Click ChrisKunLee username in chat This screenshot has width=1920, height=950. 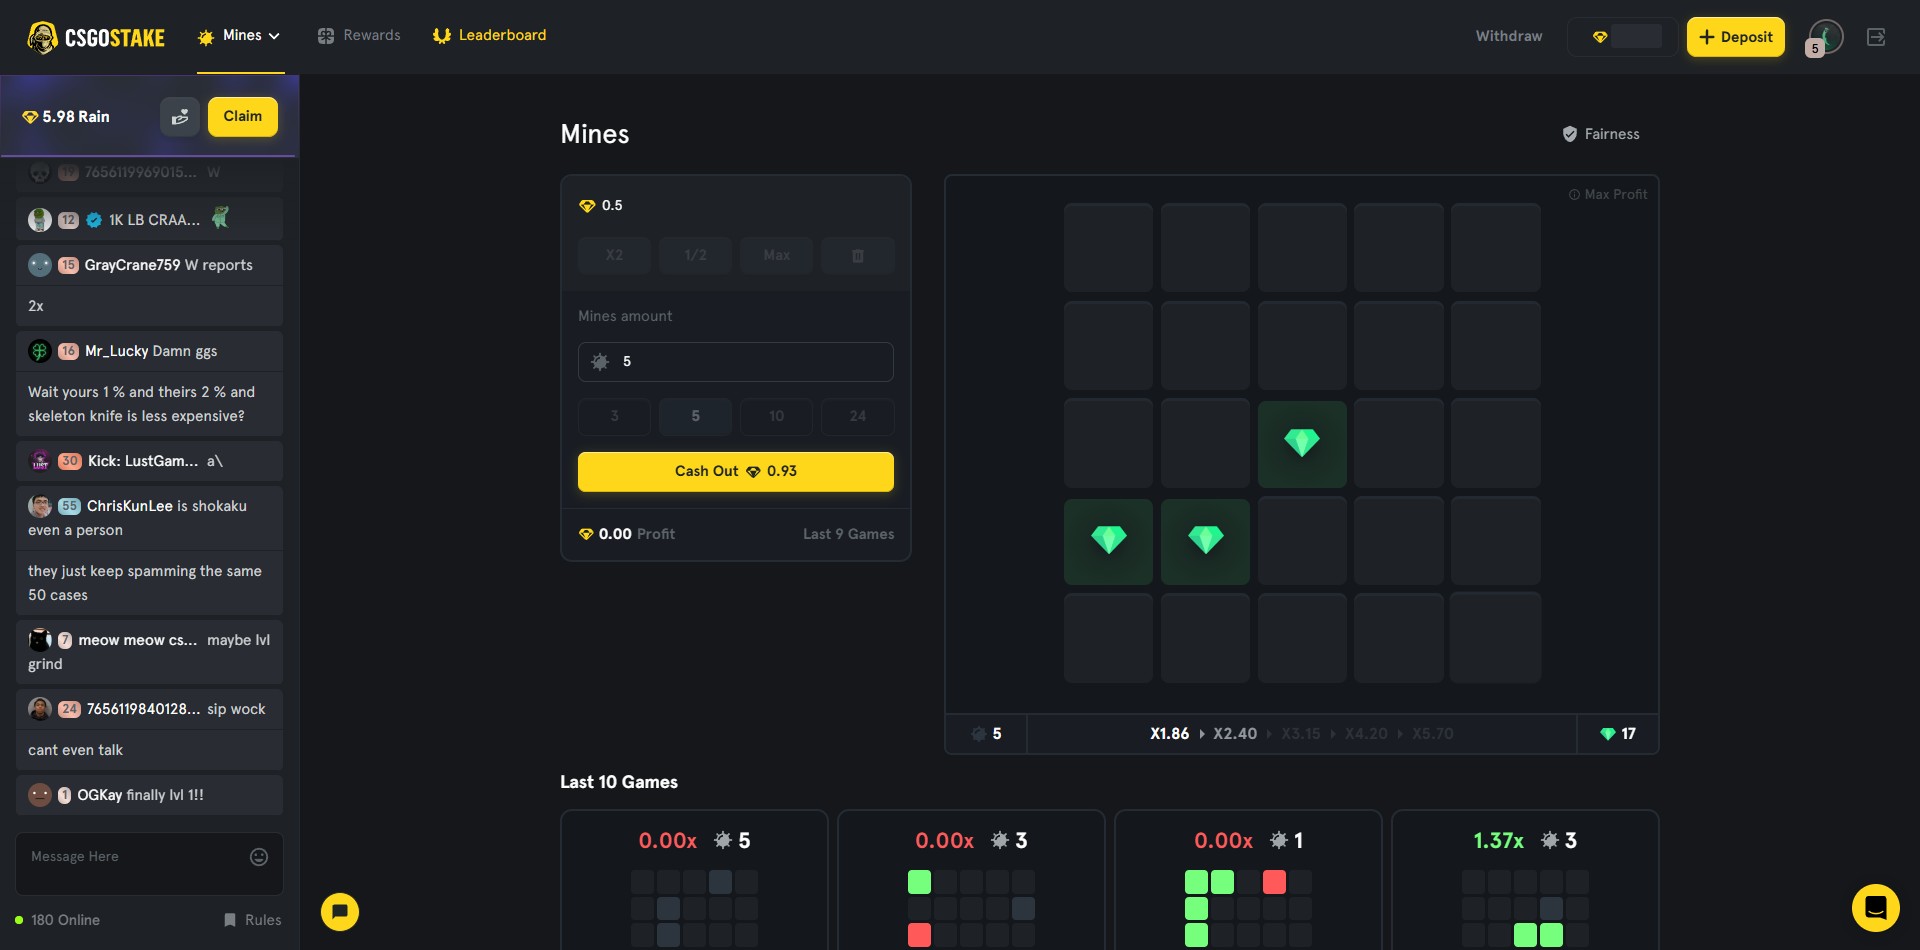click(129, 506)
